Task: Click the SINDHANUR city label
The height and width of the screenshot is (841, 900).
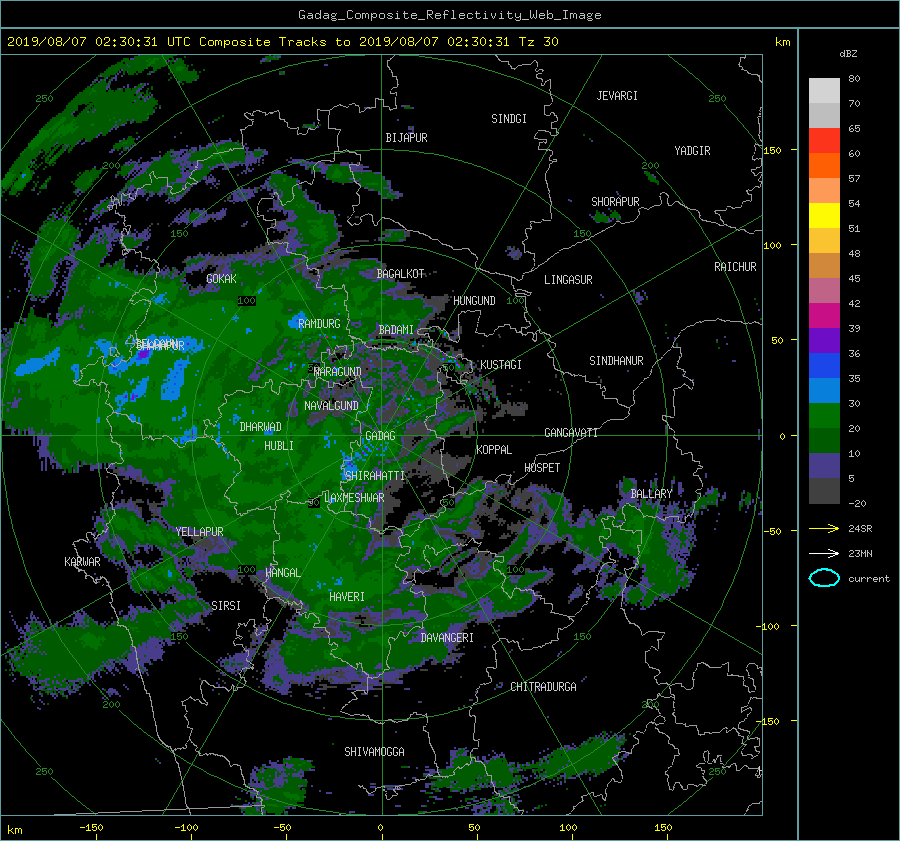Action: point(616,361)
